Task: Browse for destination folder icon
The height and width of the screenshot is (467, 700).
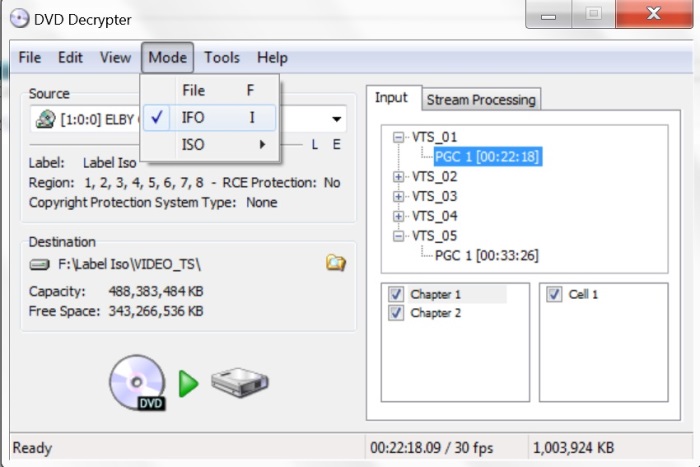Action: (x=336, y=263)
